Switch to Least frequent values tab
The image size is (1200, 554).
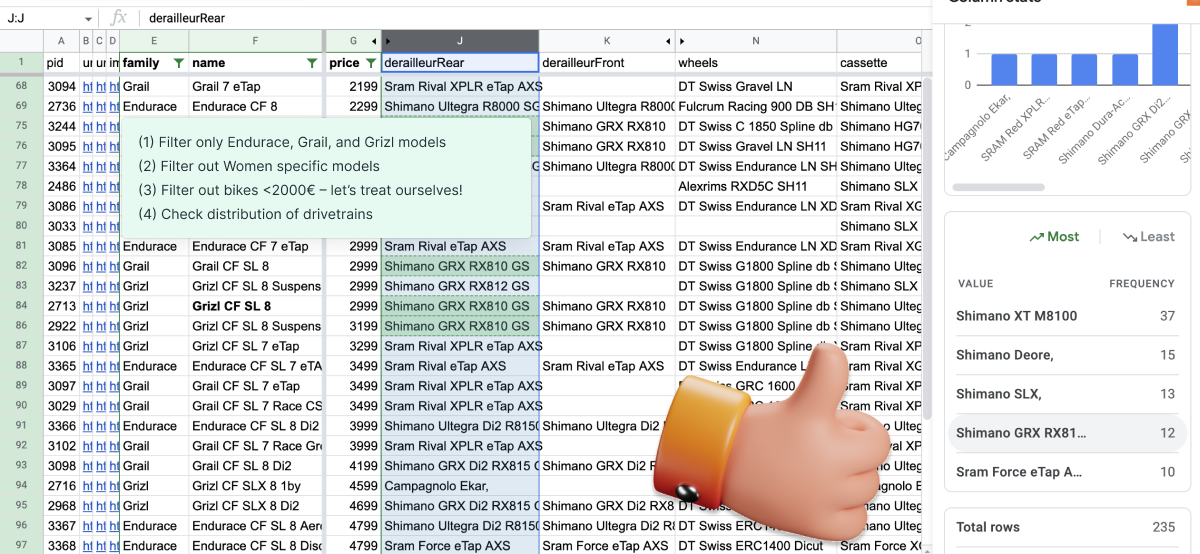pos(1148,237)
